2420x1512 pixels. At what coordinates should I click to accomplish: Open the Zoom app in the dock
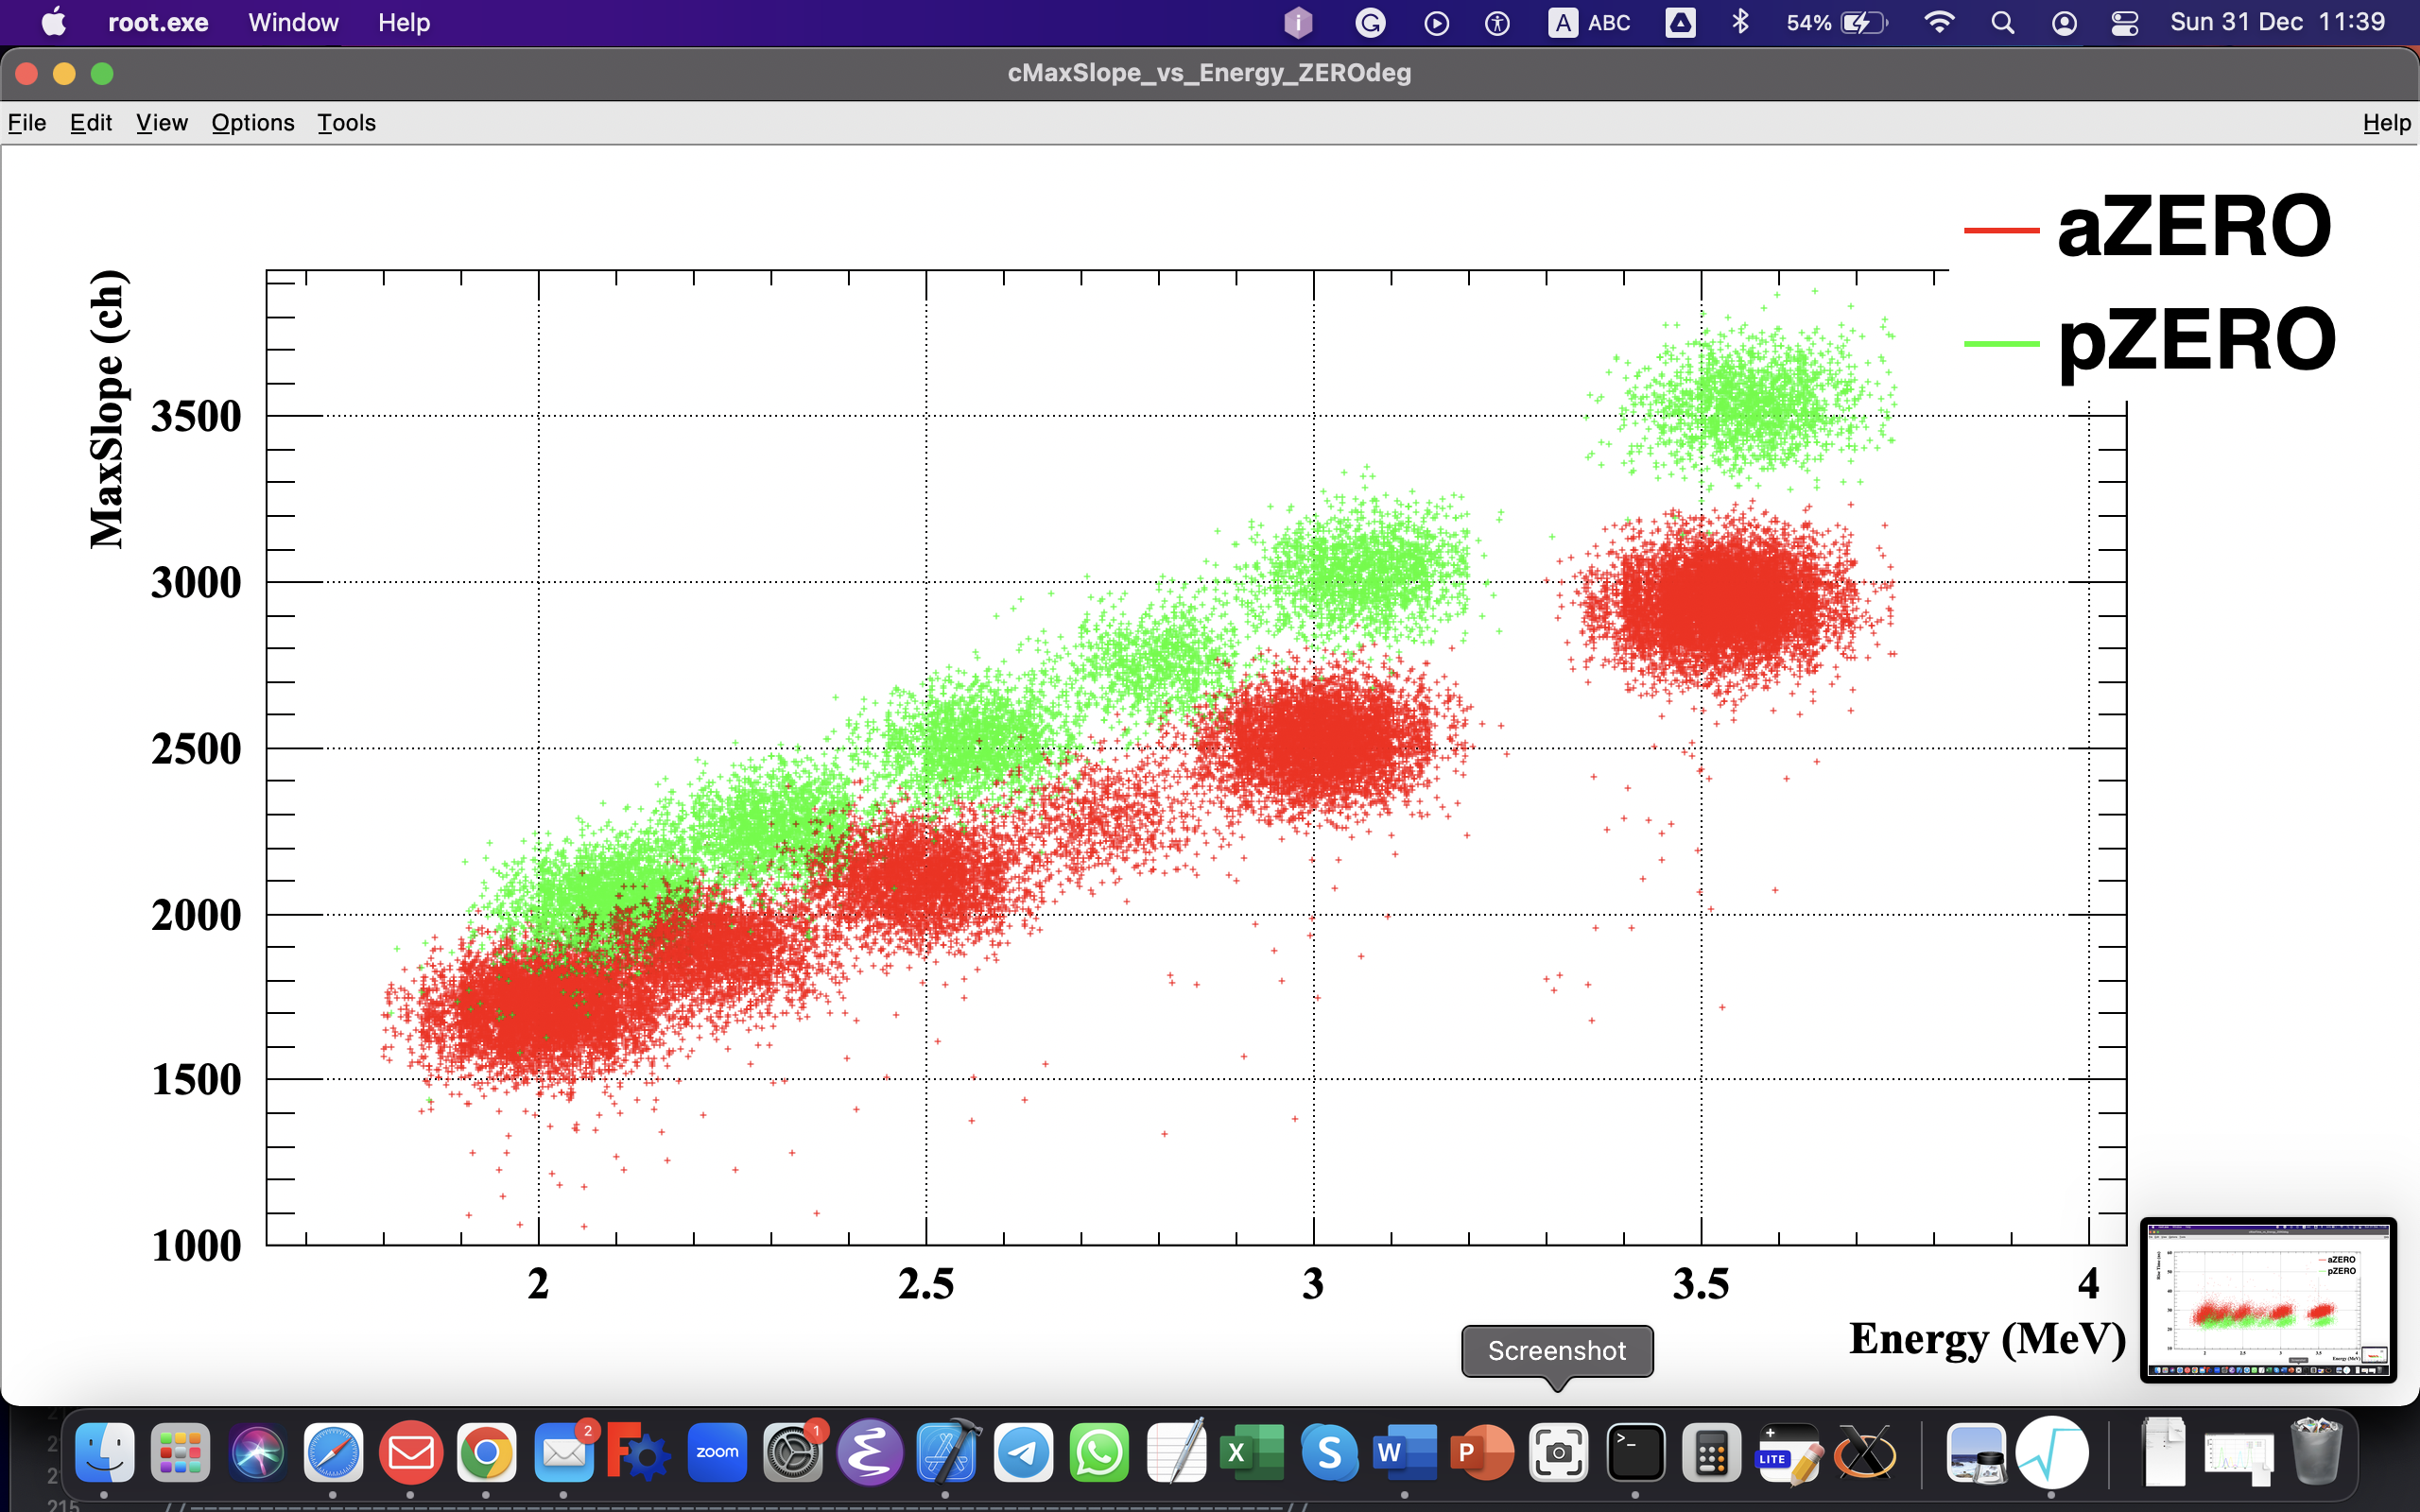click(x=717, y=1452)
